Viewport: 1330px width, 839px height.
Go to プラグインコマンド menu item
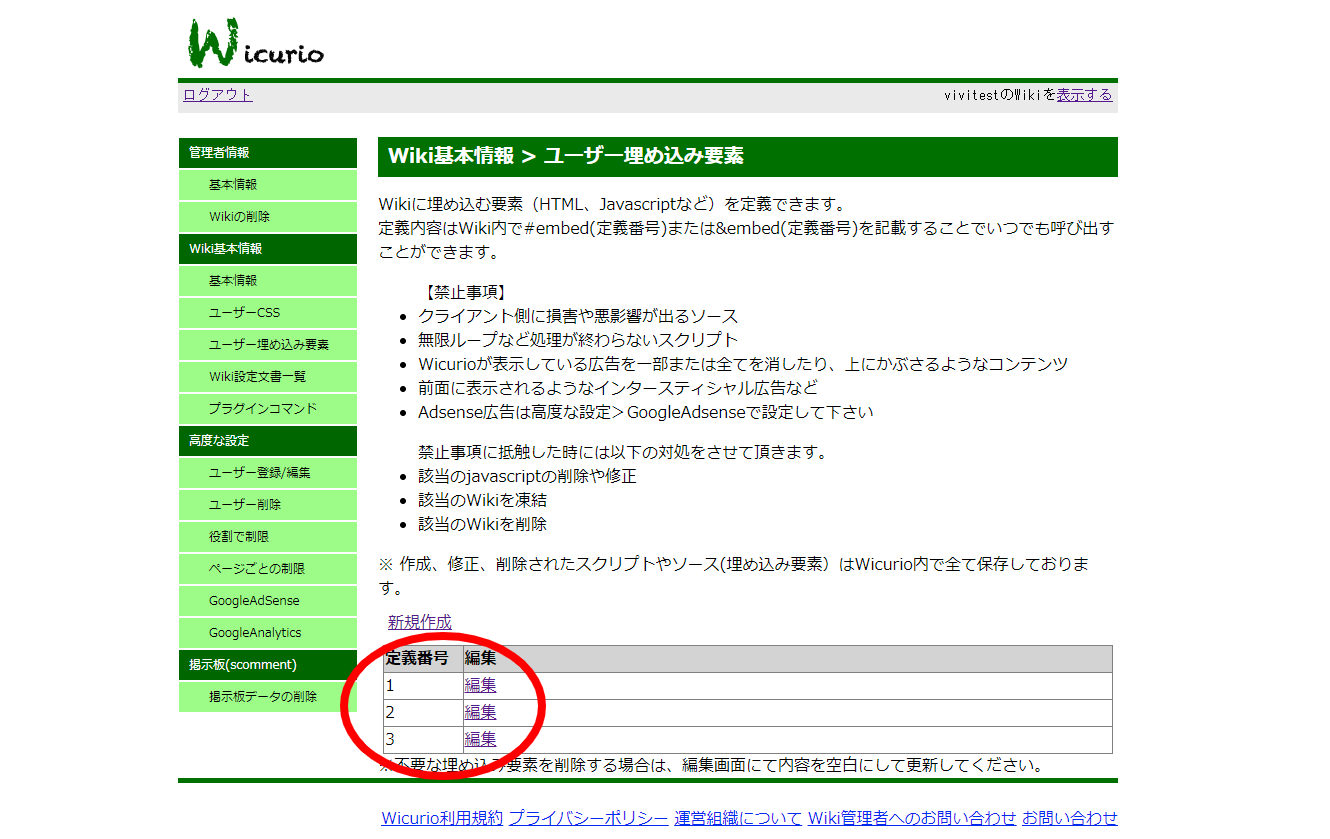pos(262,409)
